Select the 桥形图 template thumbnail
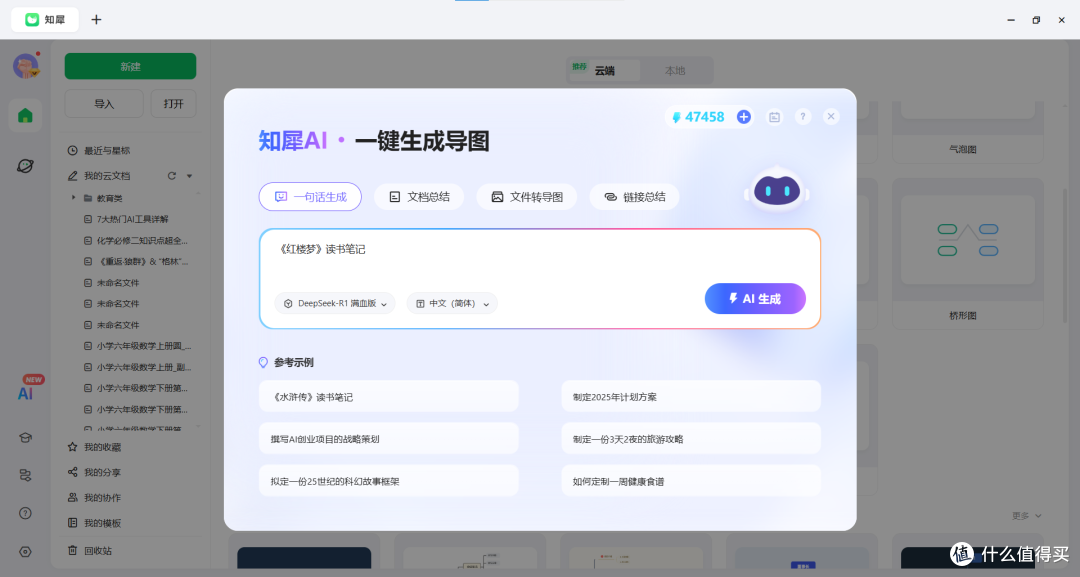The height and width of the screenshot is (577, 1080). [x=968, y=240]
